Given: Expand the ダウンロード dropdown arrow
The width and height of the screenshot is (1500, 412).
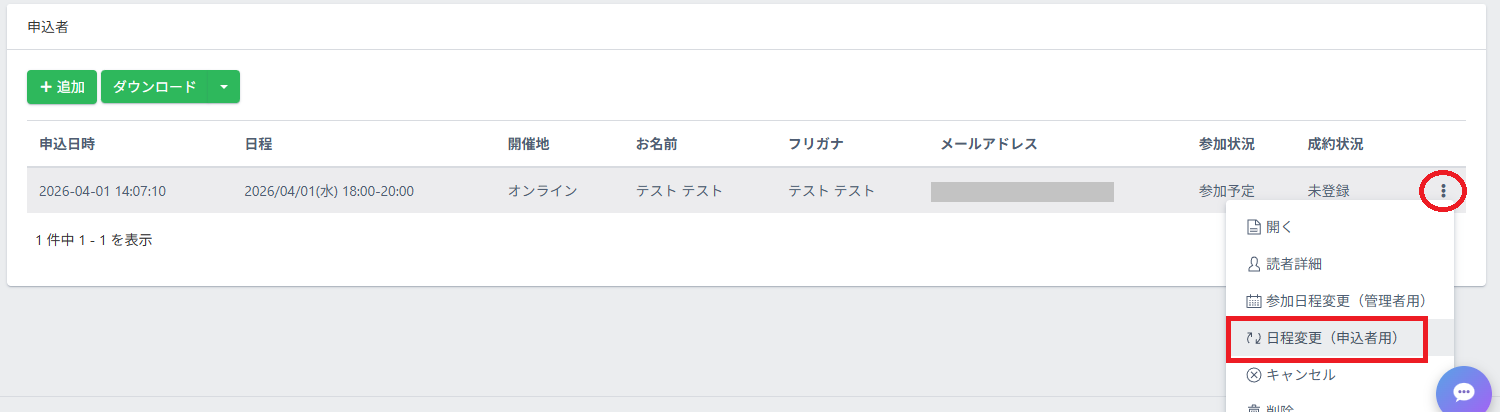Looking at the screenshot, I should pyautogui.click(x=223, y=87).
